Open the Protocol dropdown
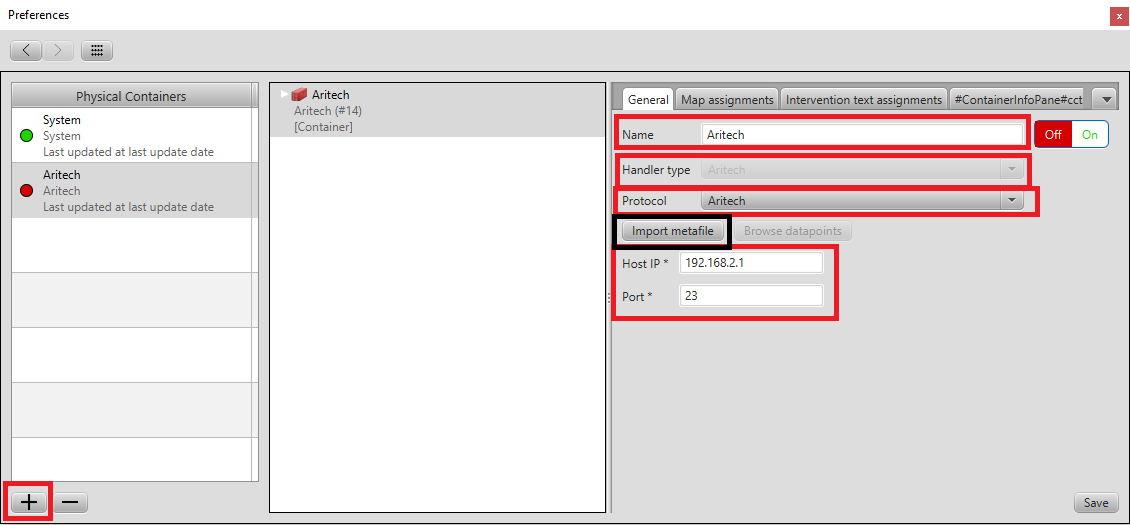This screenshot has height=525, width=1130. (x=1013, y=201)
